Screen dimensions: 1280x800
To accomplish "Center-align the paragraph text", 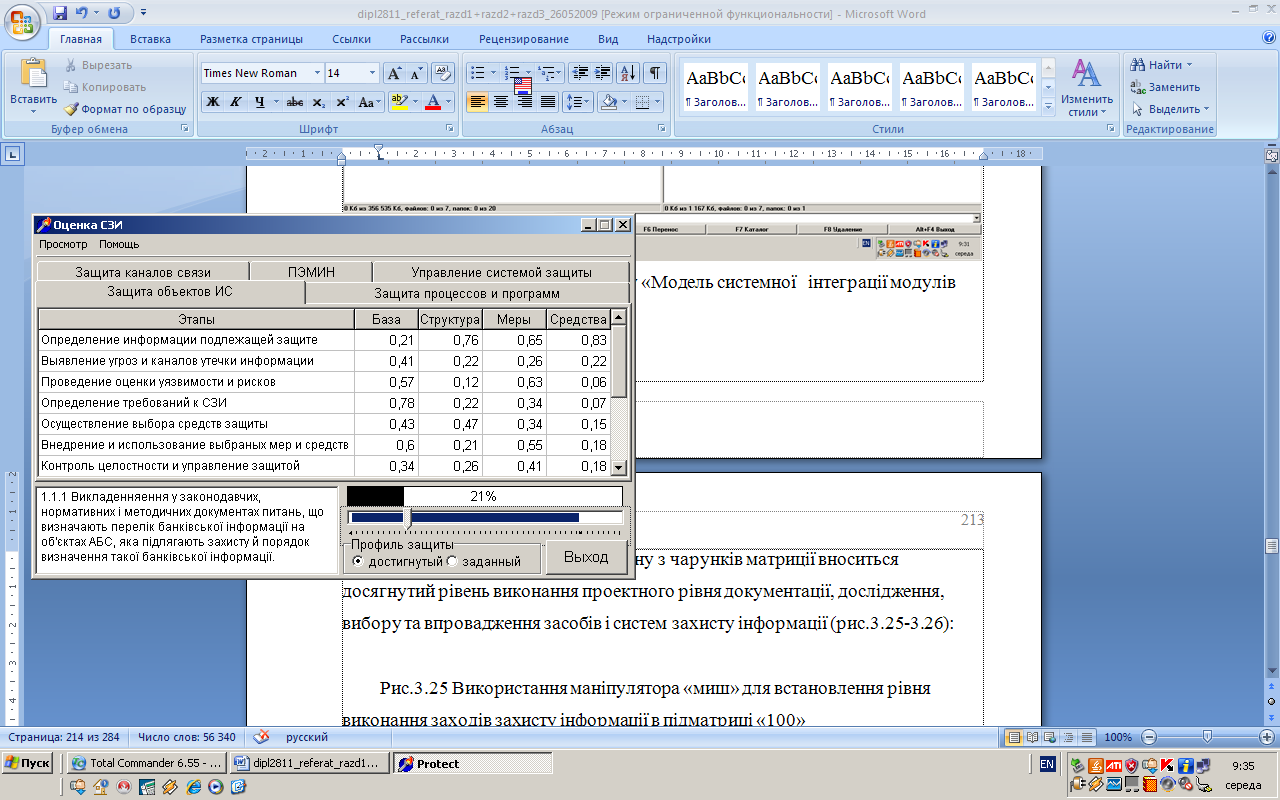I will click(x=501, y=102).
